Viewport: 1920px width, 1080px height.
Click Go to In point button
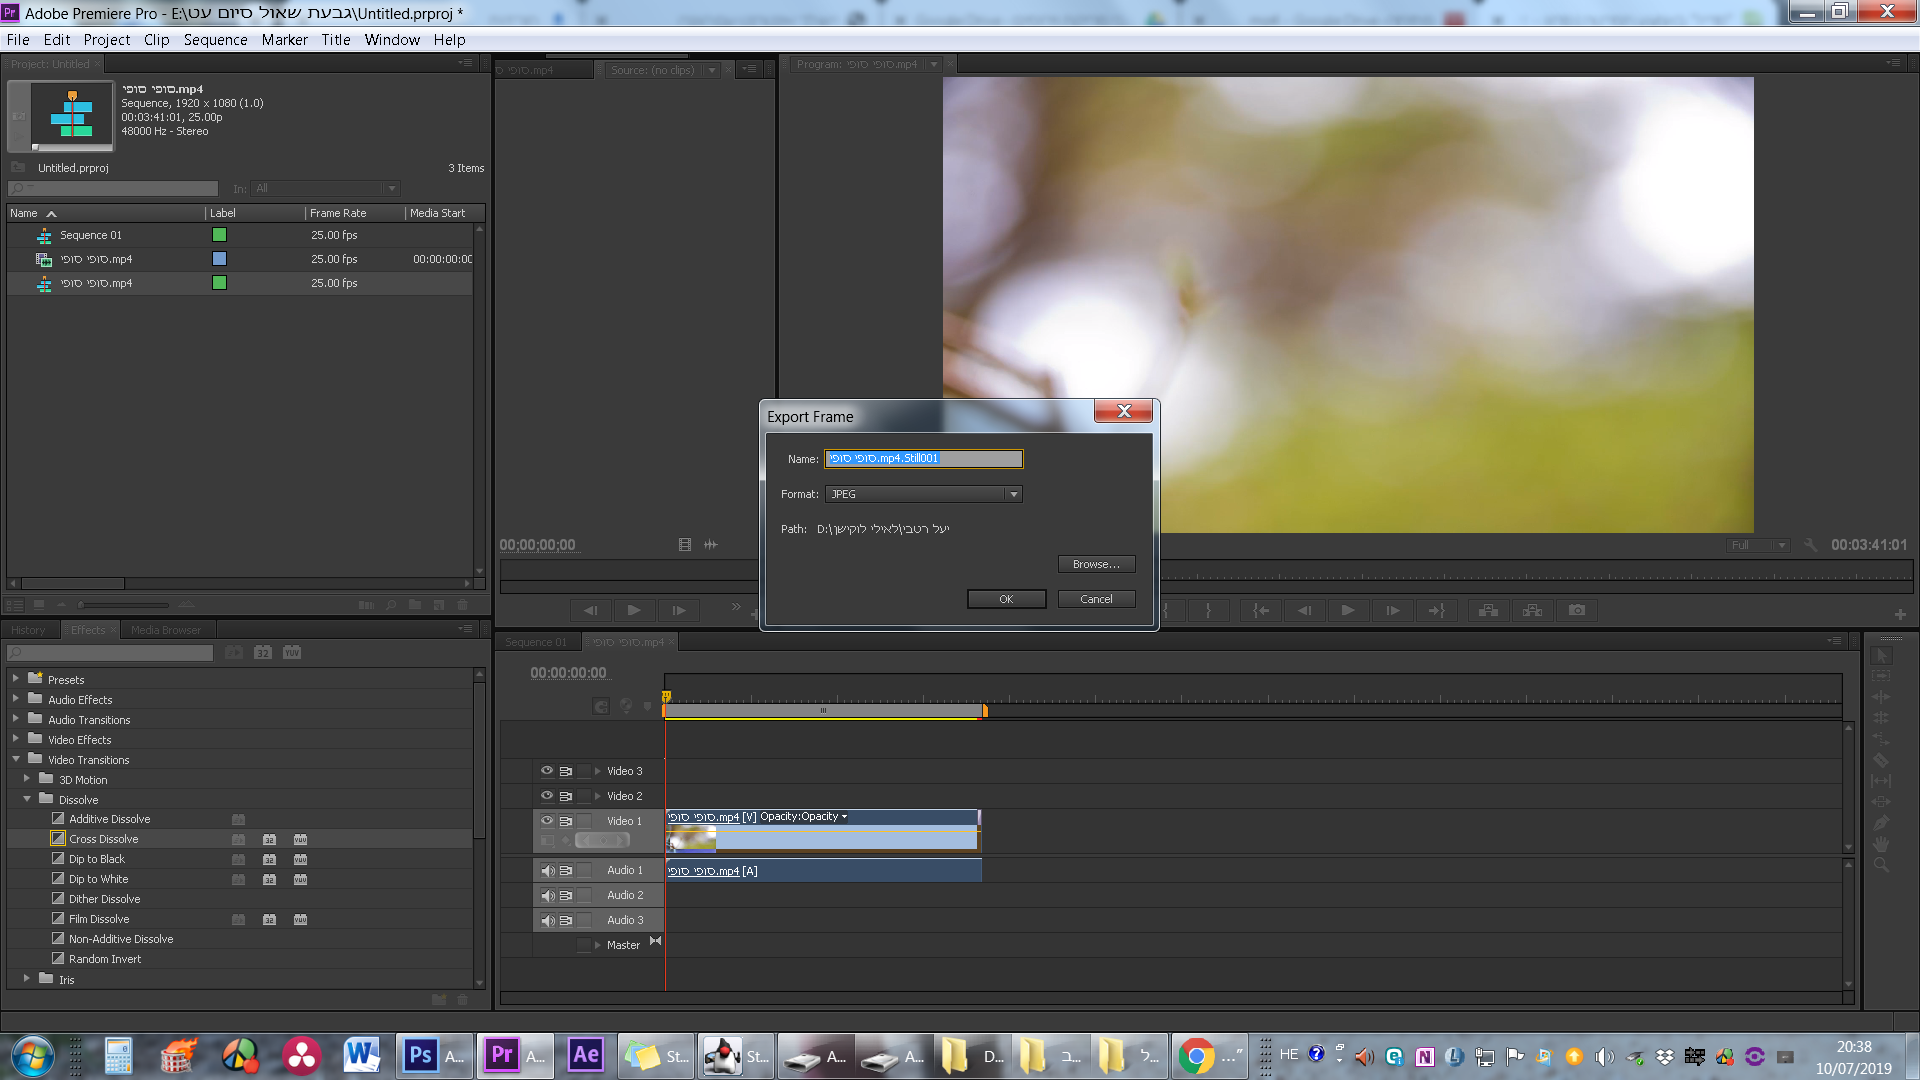1261,610
